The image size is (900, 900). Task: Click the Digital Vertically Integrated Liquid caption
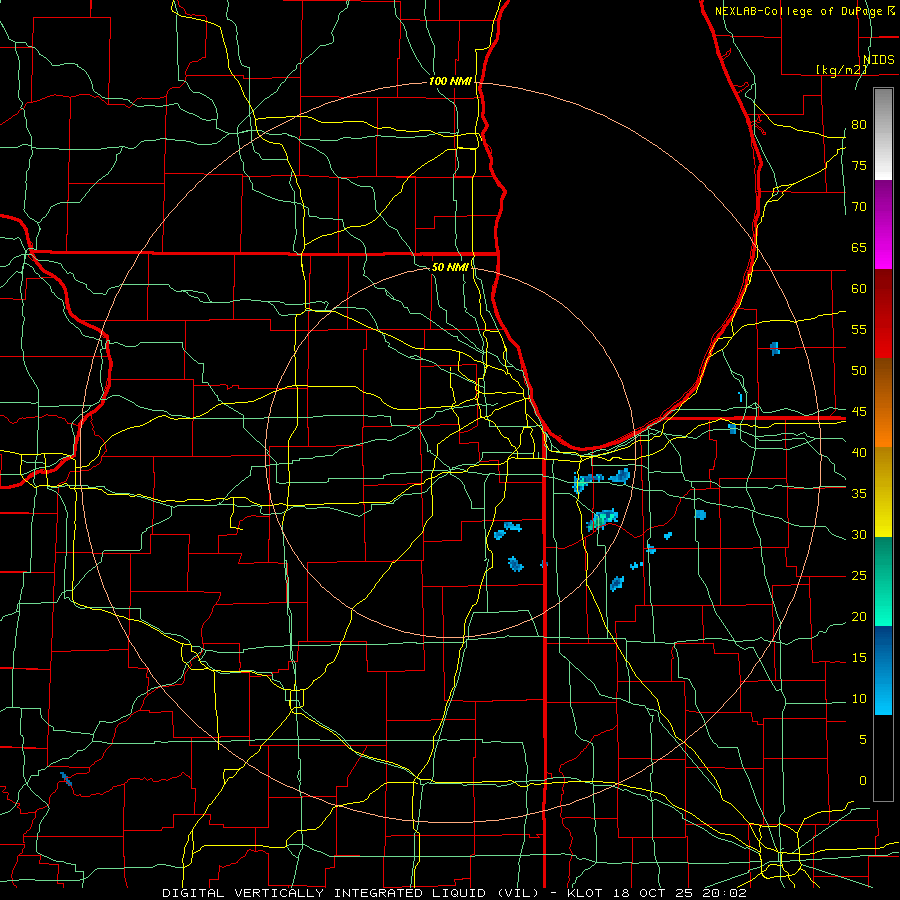[x=454, y=893]
